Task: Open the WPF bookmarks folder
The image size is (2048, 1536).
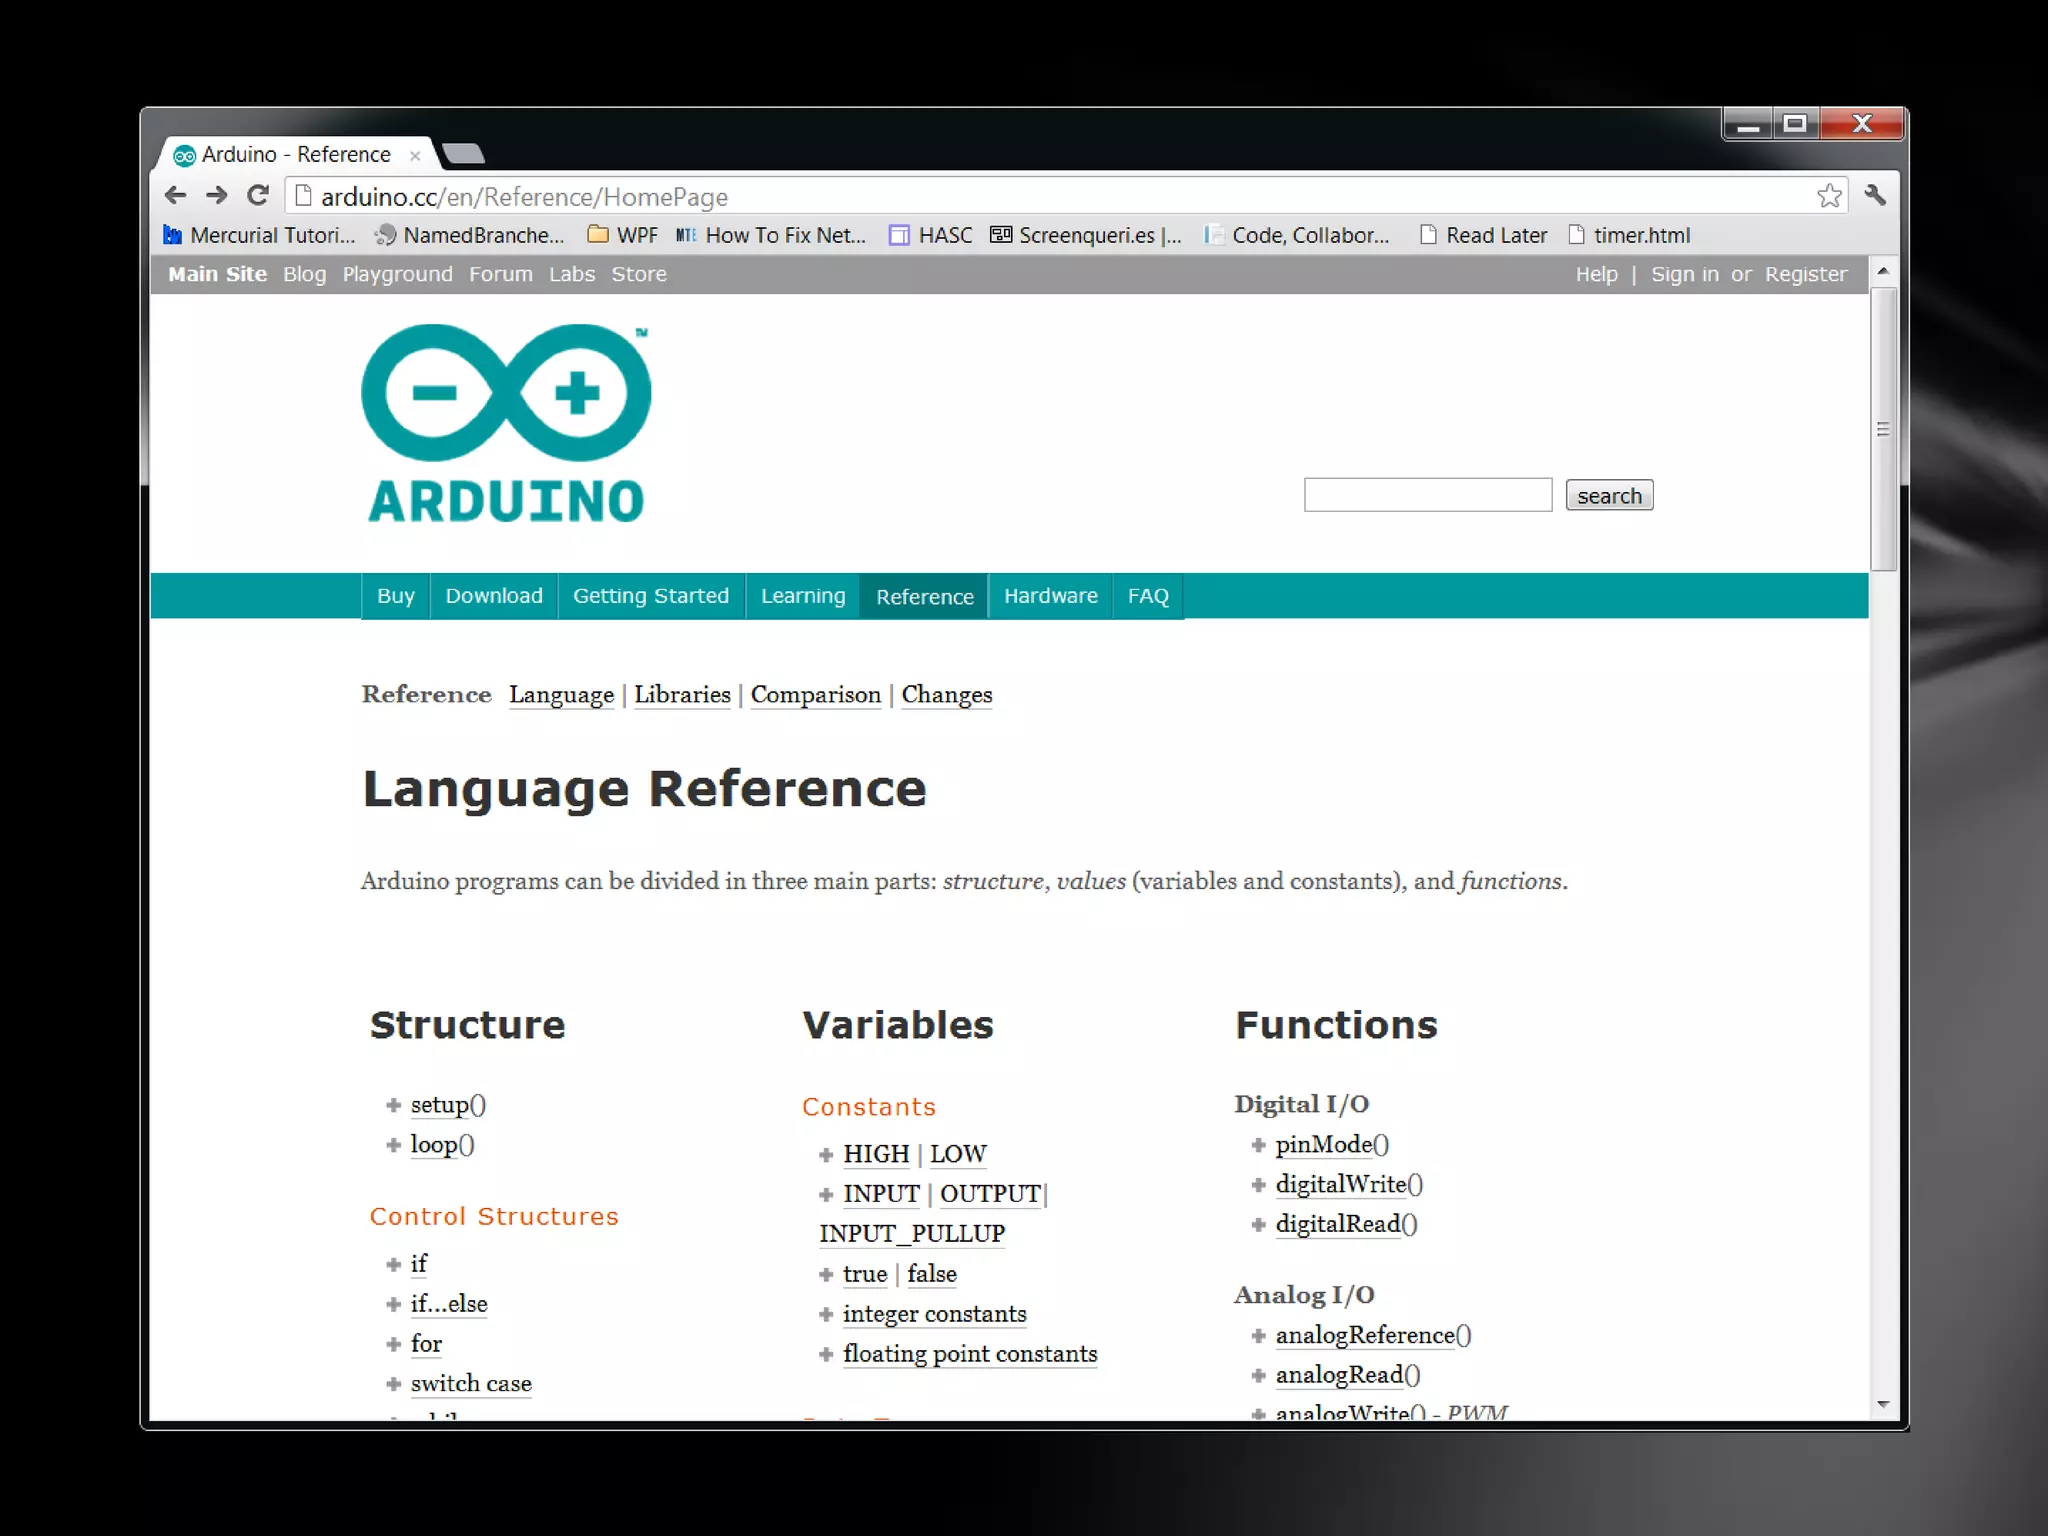Action: (x=623, y=235)
